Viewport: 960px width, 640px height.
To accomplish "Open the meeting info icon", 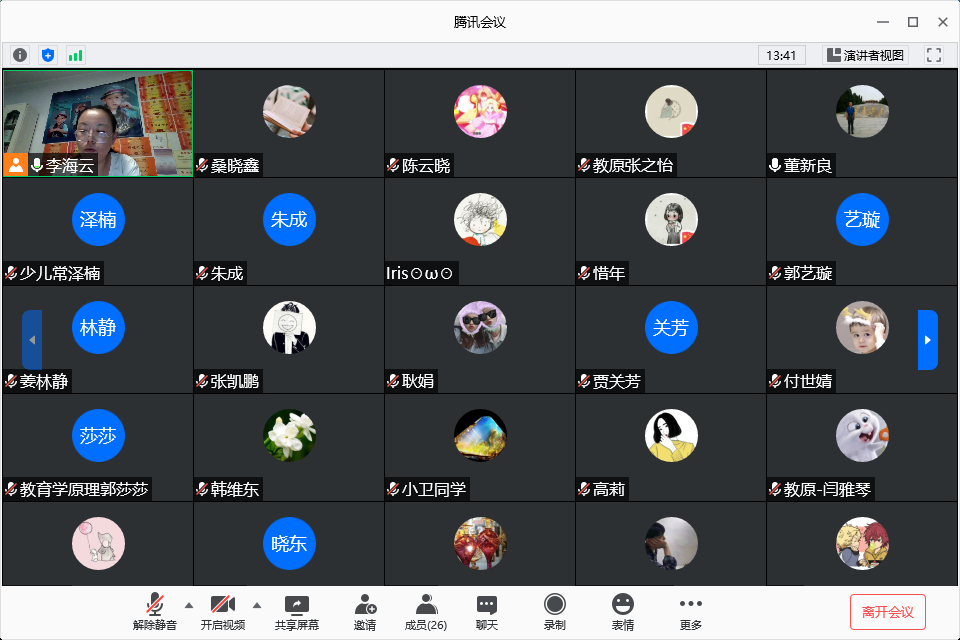I will coord(20,55).
